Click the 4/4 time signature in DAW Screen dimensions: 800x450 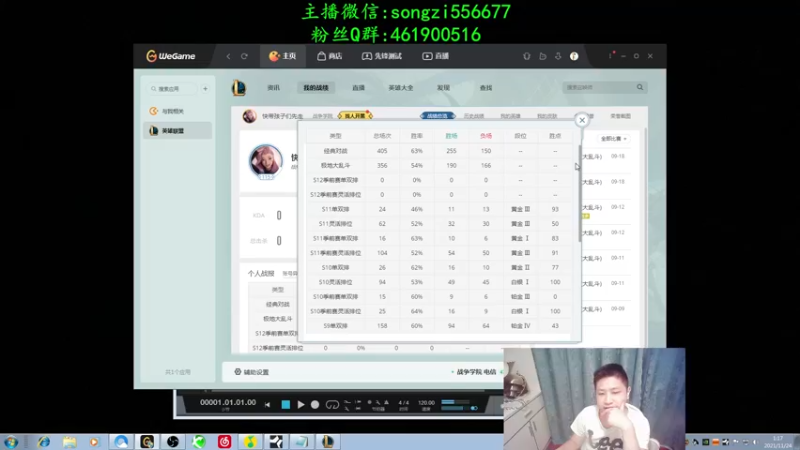pyautogui.click(x=404, y=403)
